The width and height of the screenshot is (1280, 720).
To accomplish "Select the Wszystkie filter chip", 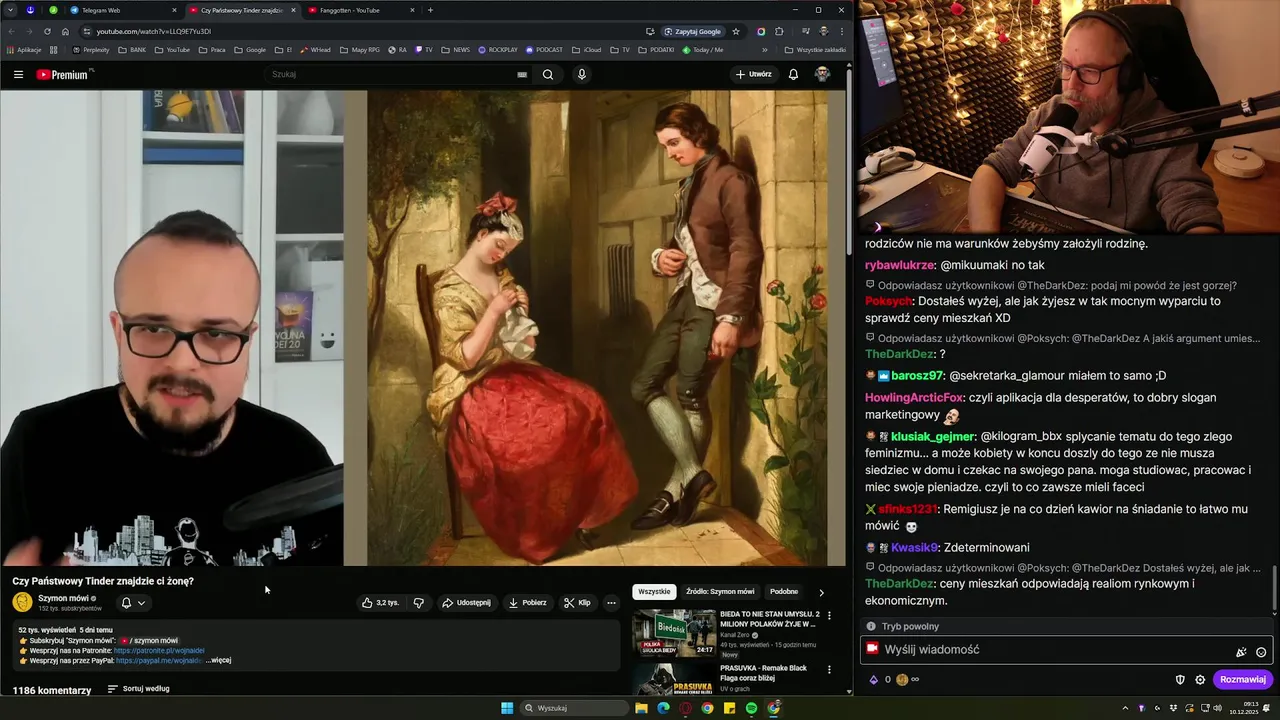I will tap(654, 592).
